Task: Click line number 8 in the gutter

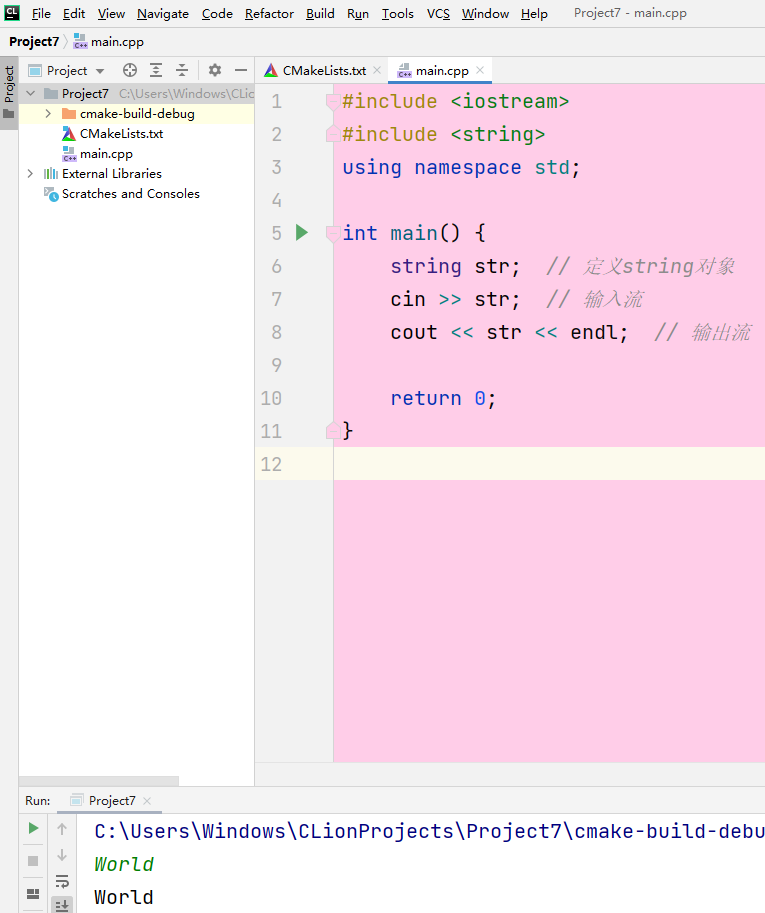Action: [x=277, y=332]
